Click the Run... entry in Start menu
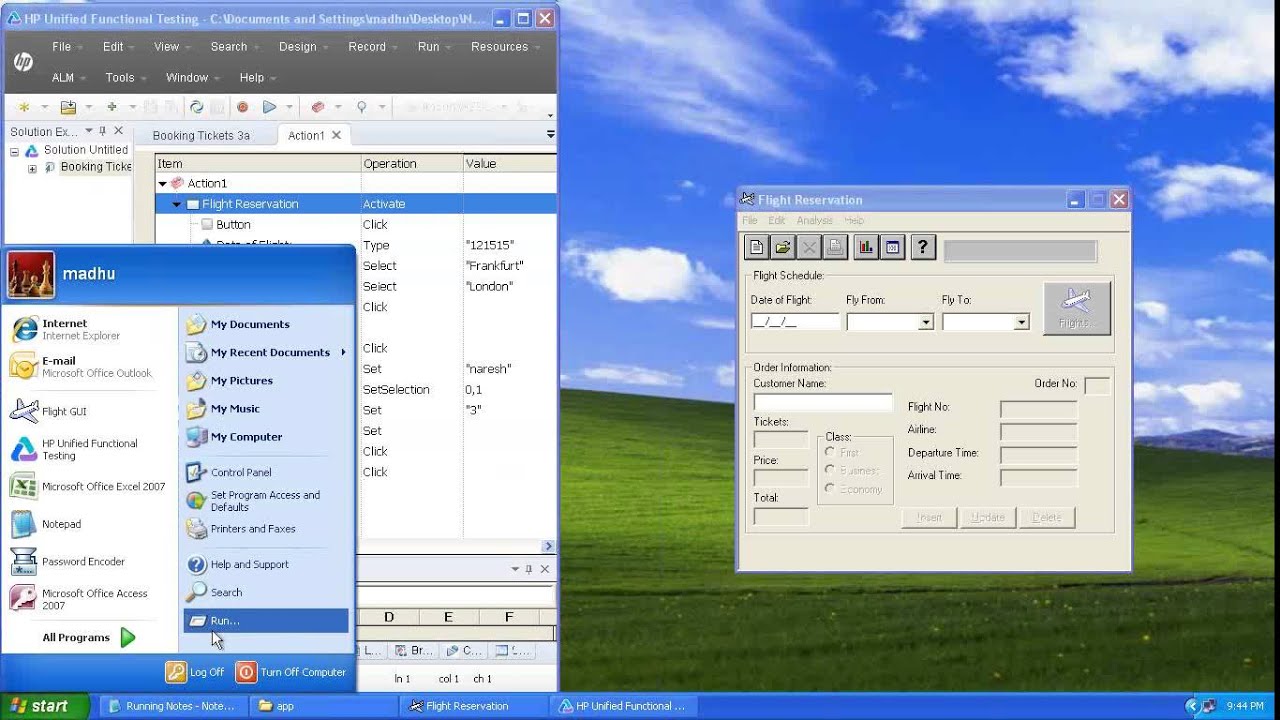This screenshot has width=1280, height=720. (266, 621)
